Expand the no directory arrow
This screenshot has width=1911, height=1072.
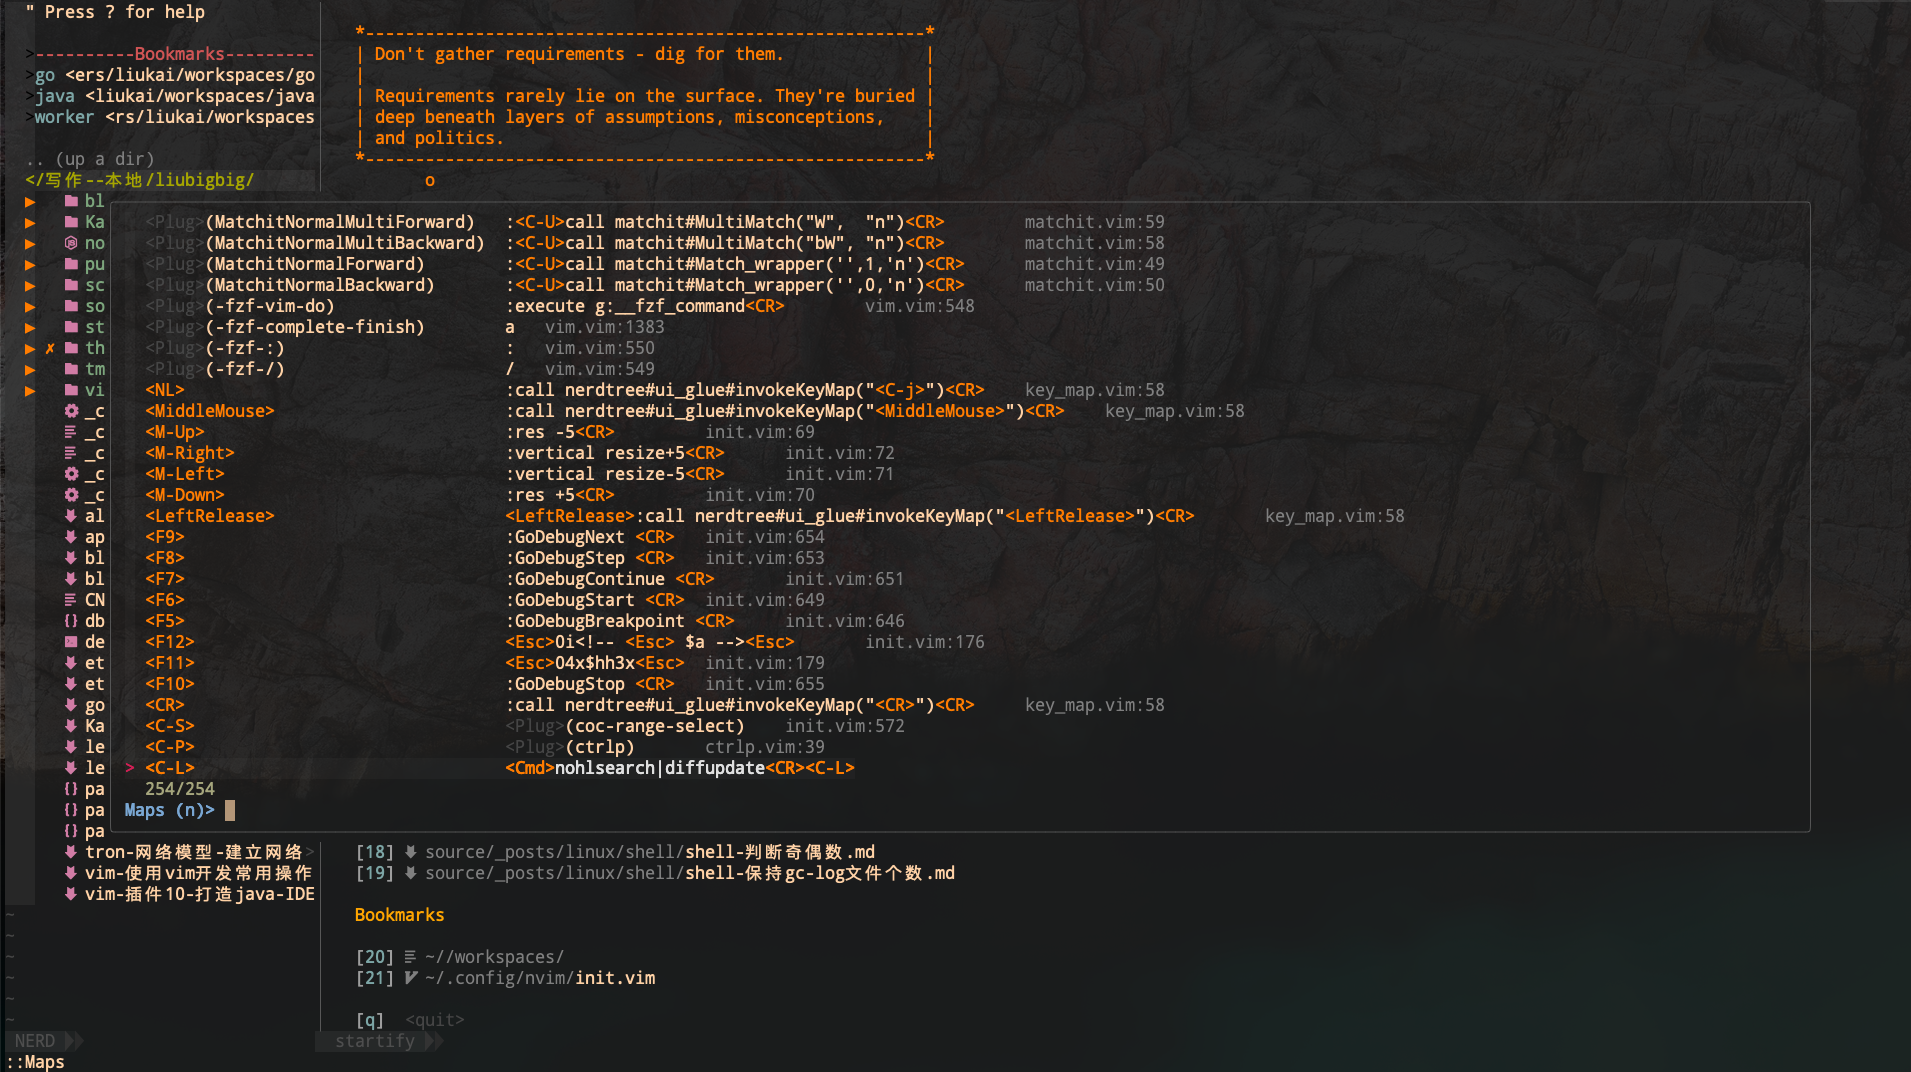(x=30, y=243)
